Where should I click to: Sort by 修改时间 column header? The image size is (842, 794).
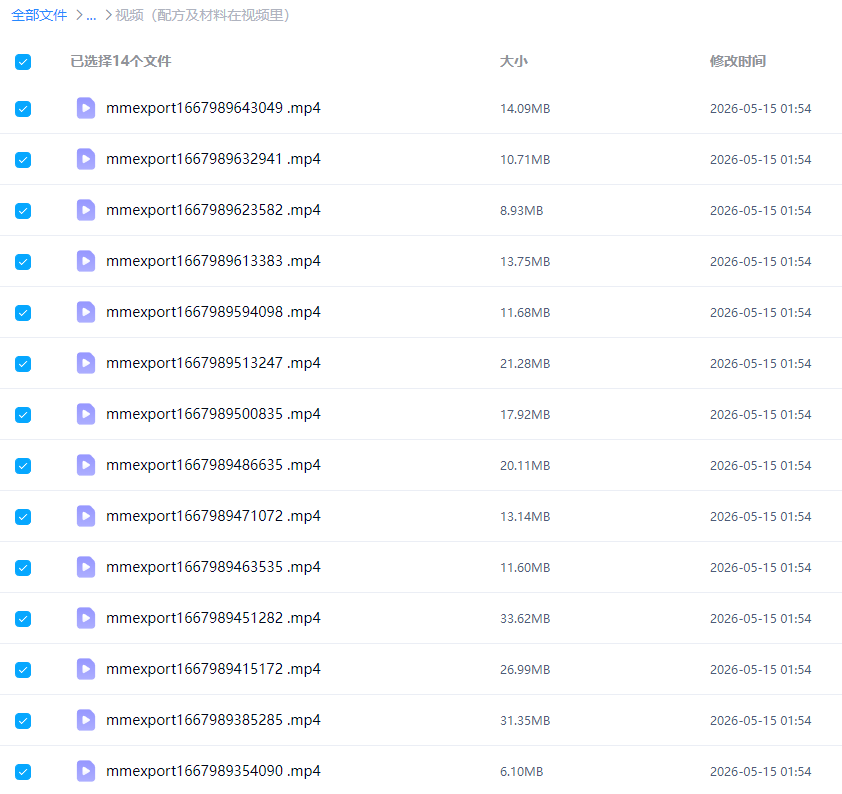click(x=738, y=61)
